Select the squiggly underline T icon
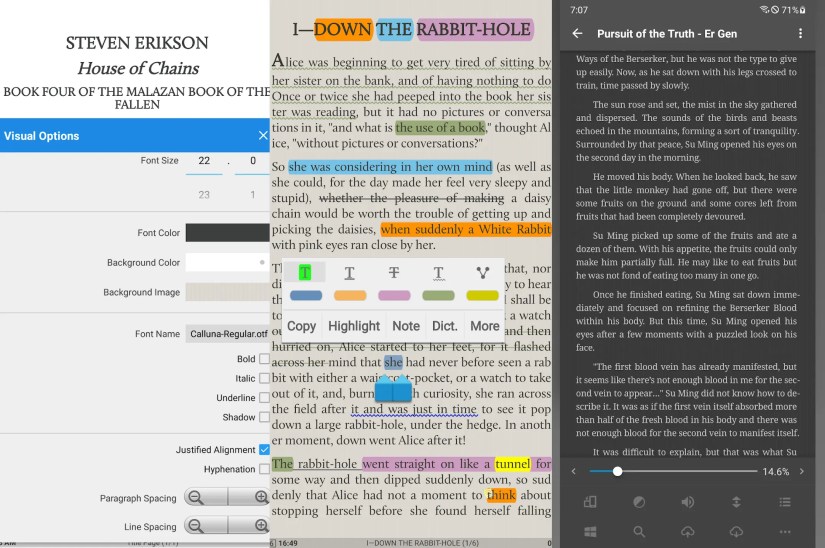This screenshot has width=825, height=548. (438, 273)
